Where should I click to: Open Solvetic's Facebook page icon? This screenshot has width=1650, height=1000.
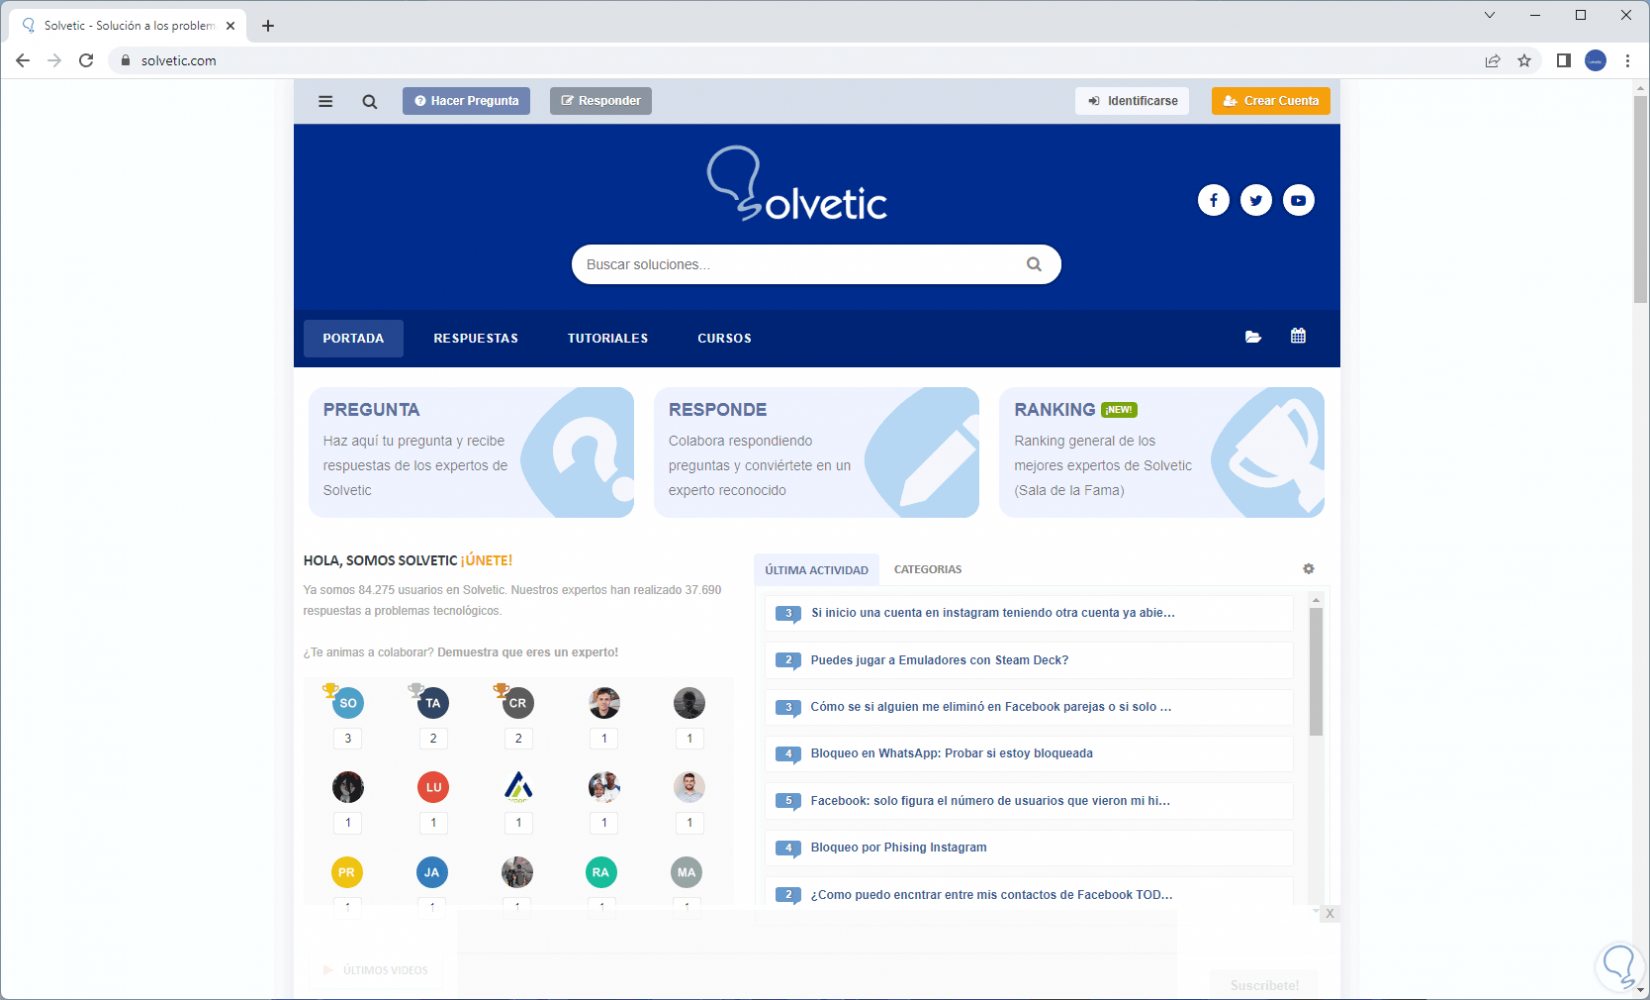[x=1213, y=200]
